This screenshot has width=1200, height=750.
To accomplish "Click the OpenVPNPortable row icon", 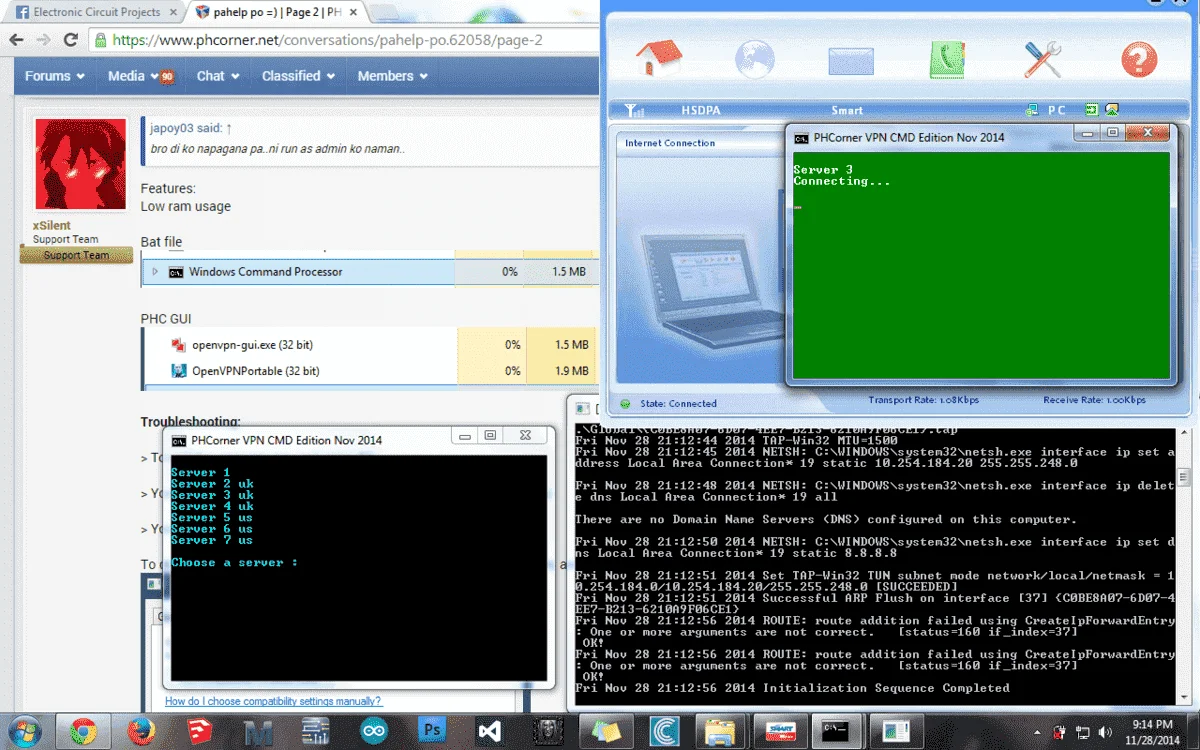I will [x=179, y=371].
